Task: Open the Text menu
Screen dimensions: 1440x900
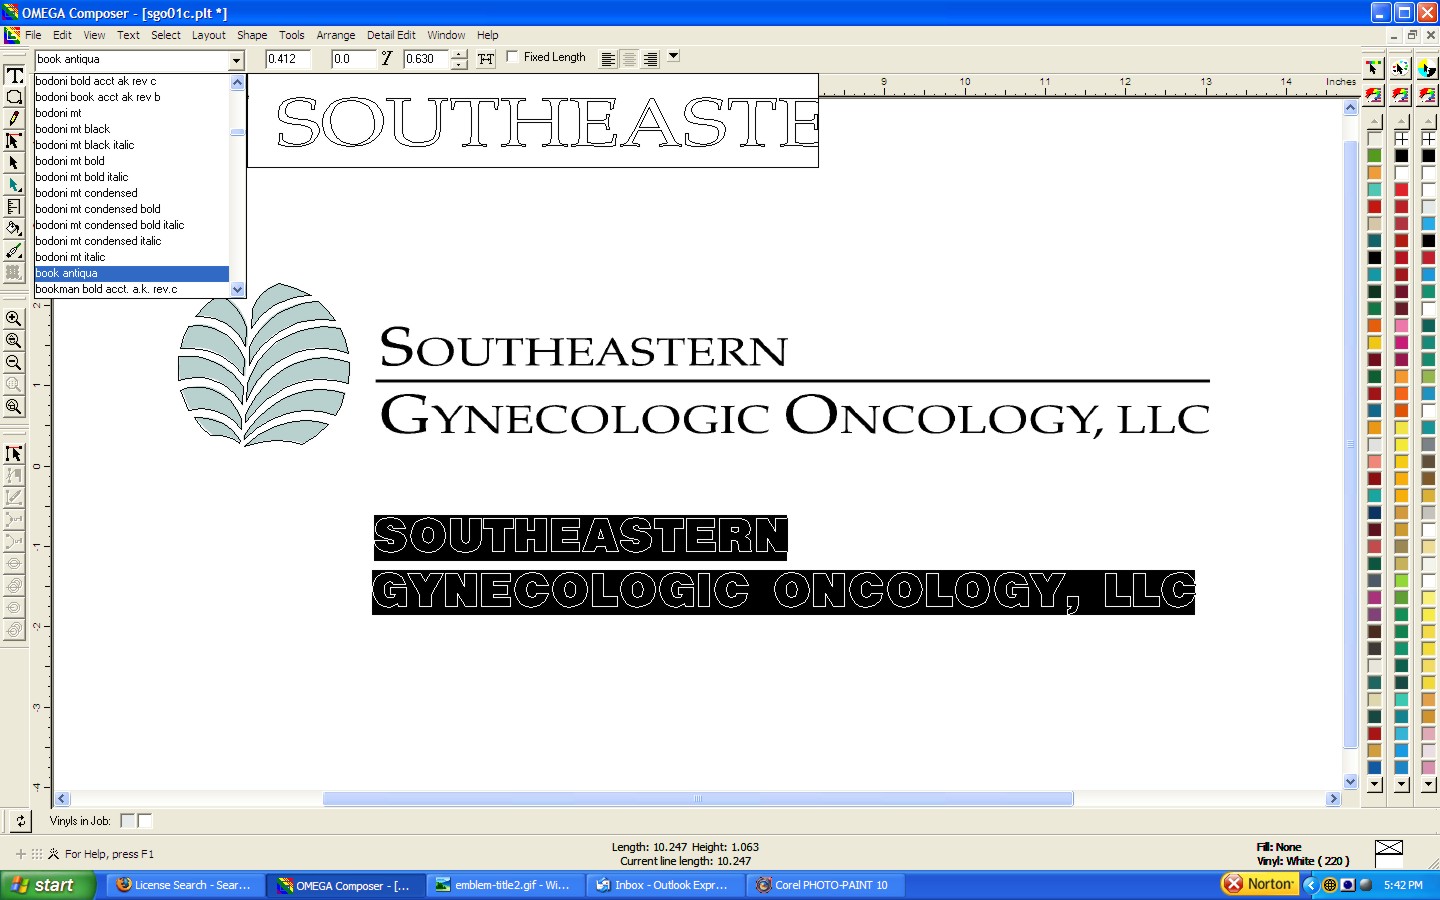Action: pos(128,35)
